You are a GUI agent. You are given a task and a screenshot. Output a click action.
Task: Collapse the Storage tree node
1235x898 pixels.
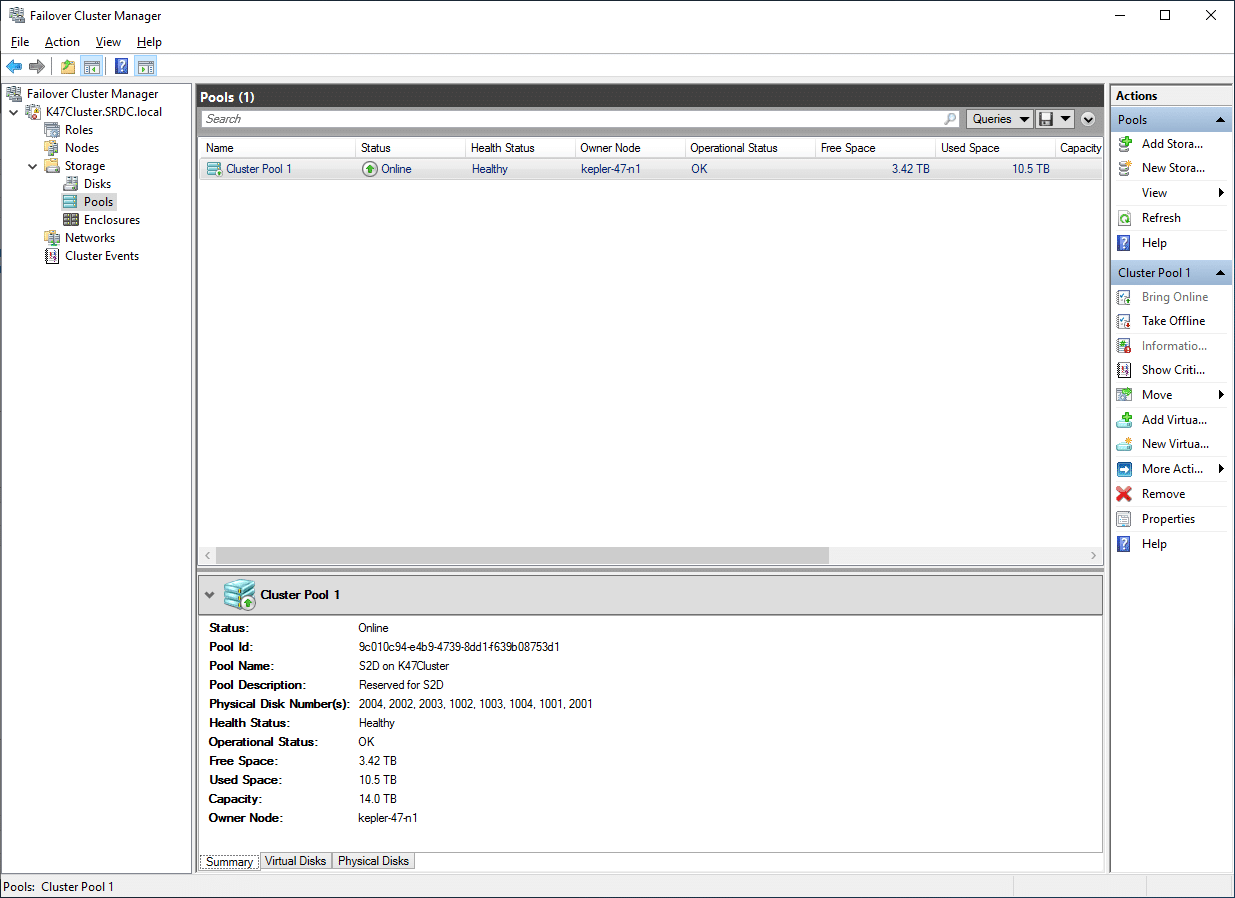coord(32,166)
